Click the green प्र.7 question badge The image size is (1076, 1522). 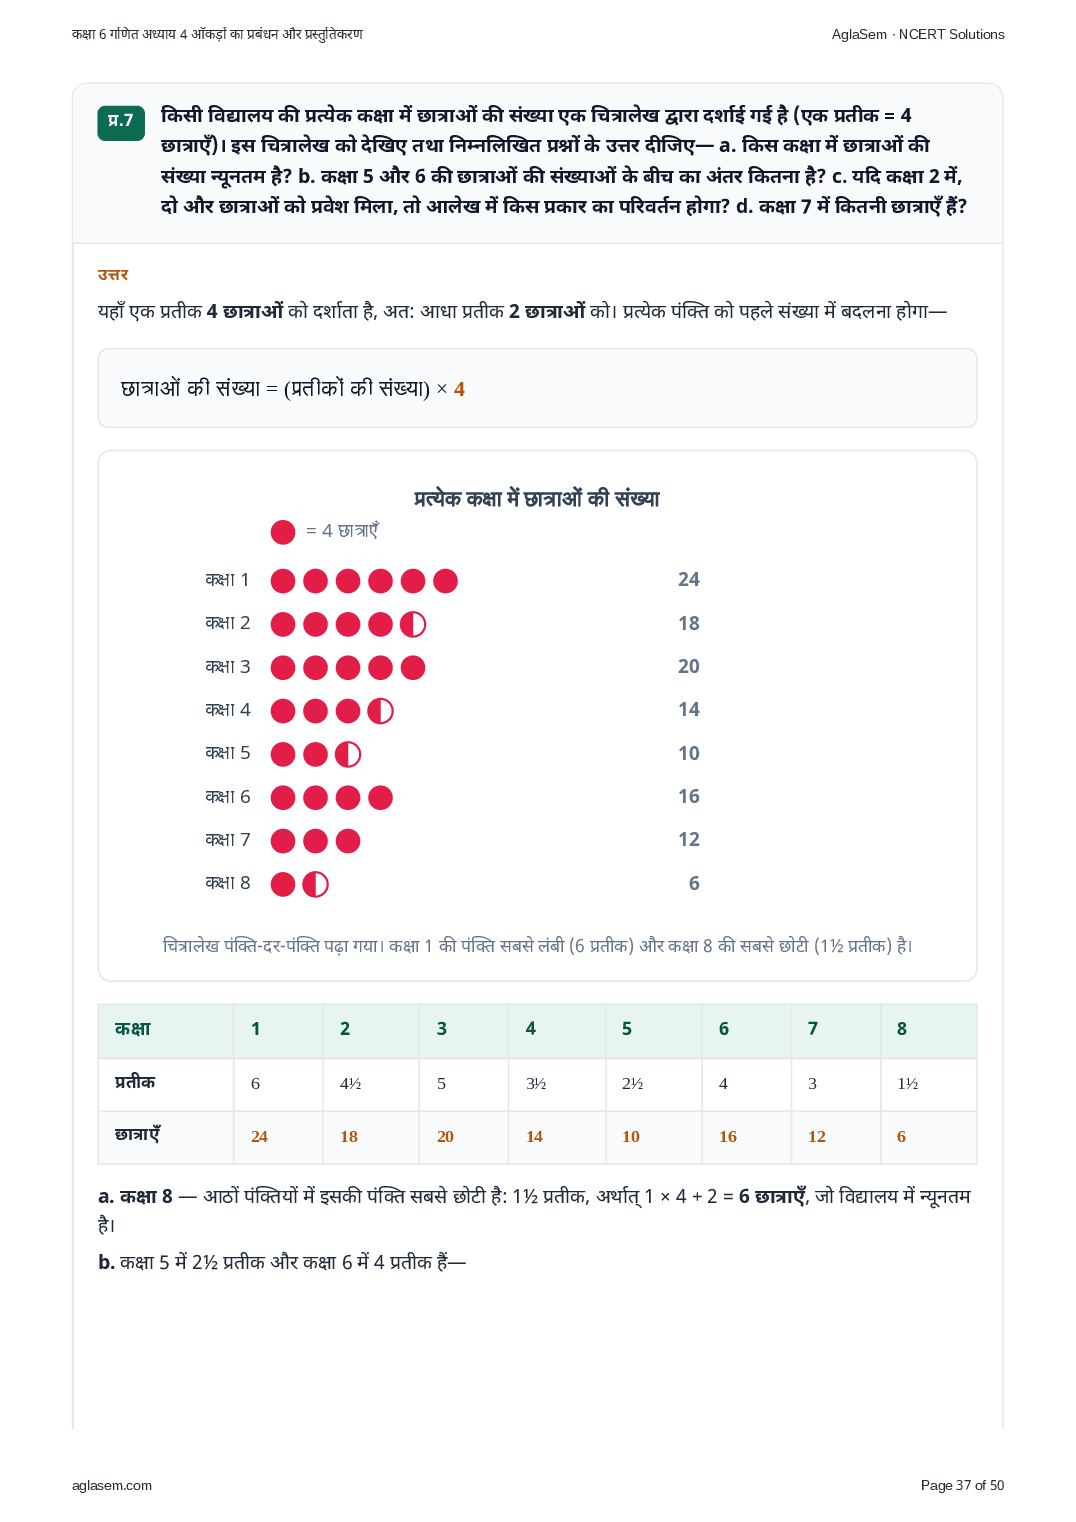pos(121,122)
